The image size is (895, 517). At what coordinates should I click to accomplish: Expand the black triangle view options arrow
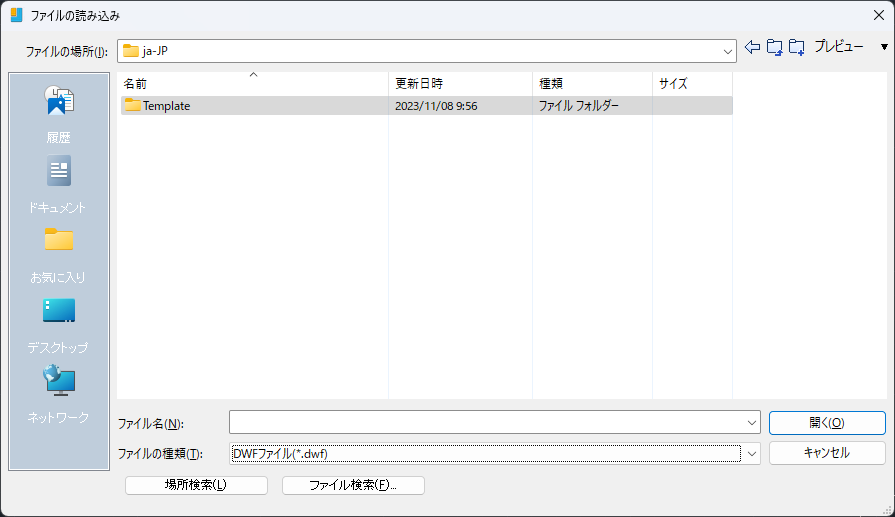[884, 47]
